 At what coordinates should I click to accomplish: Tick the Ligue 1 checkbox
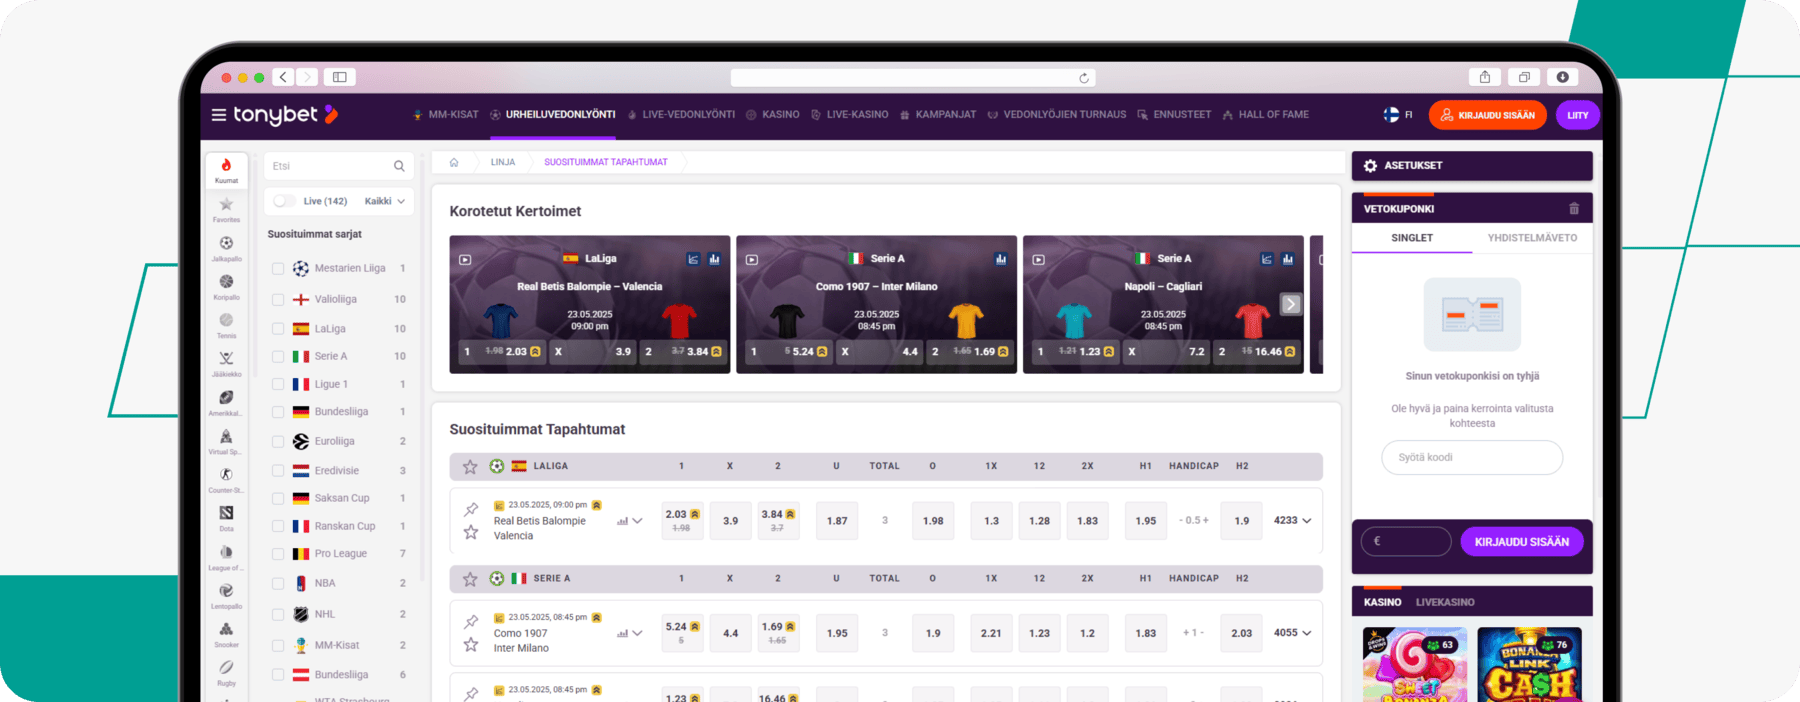(278, 385)
